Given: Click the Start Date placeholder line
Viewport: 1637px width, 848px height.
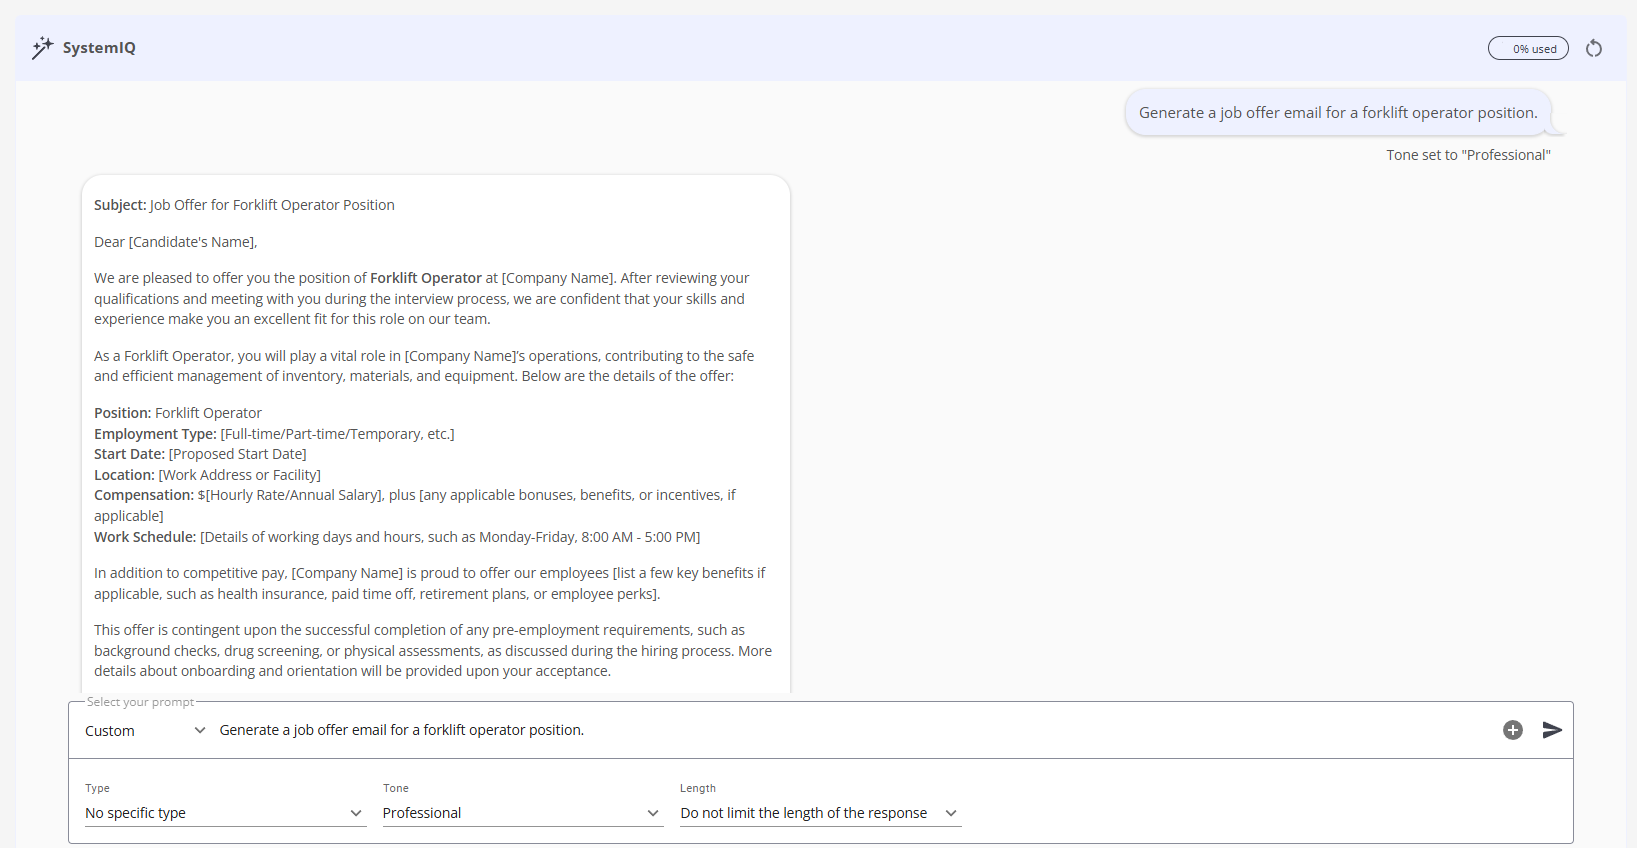Looking at the screenshot, I should (x=200, y=454).
